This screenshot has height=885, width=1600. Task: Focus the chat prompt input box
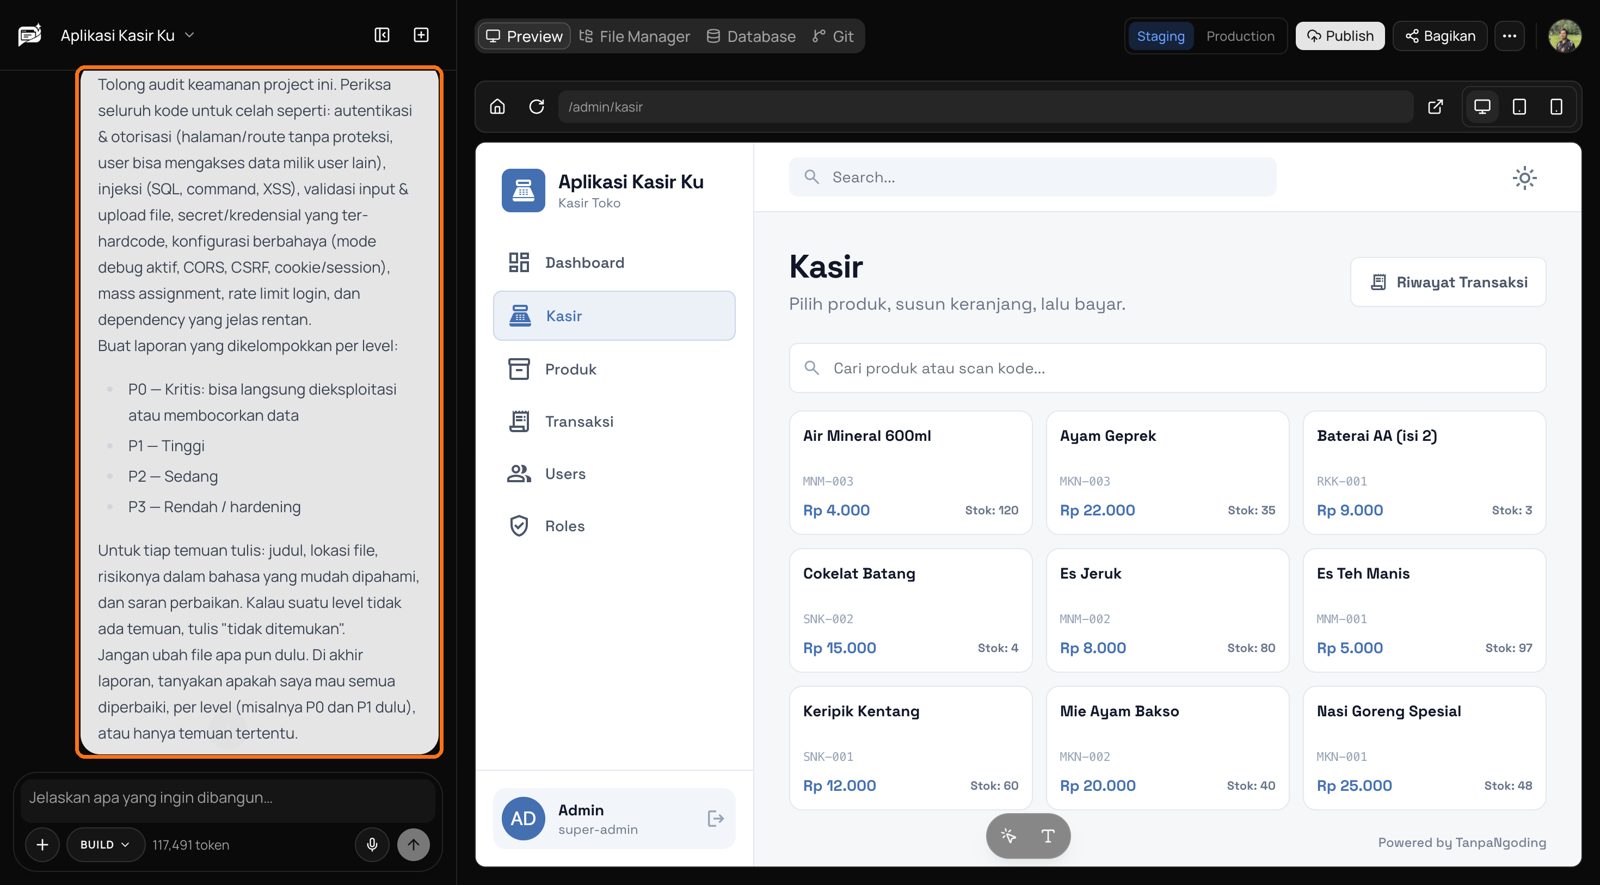point(228,798)
